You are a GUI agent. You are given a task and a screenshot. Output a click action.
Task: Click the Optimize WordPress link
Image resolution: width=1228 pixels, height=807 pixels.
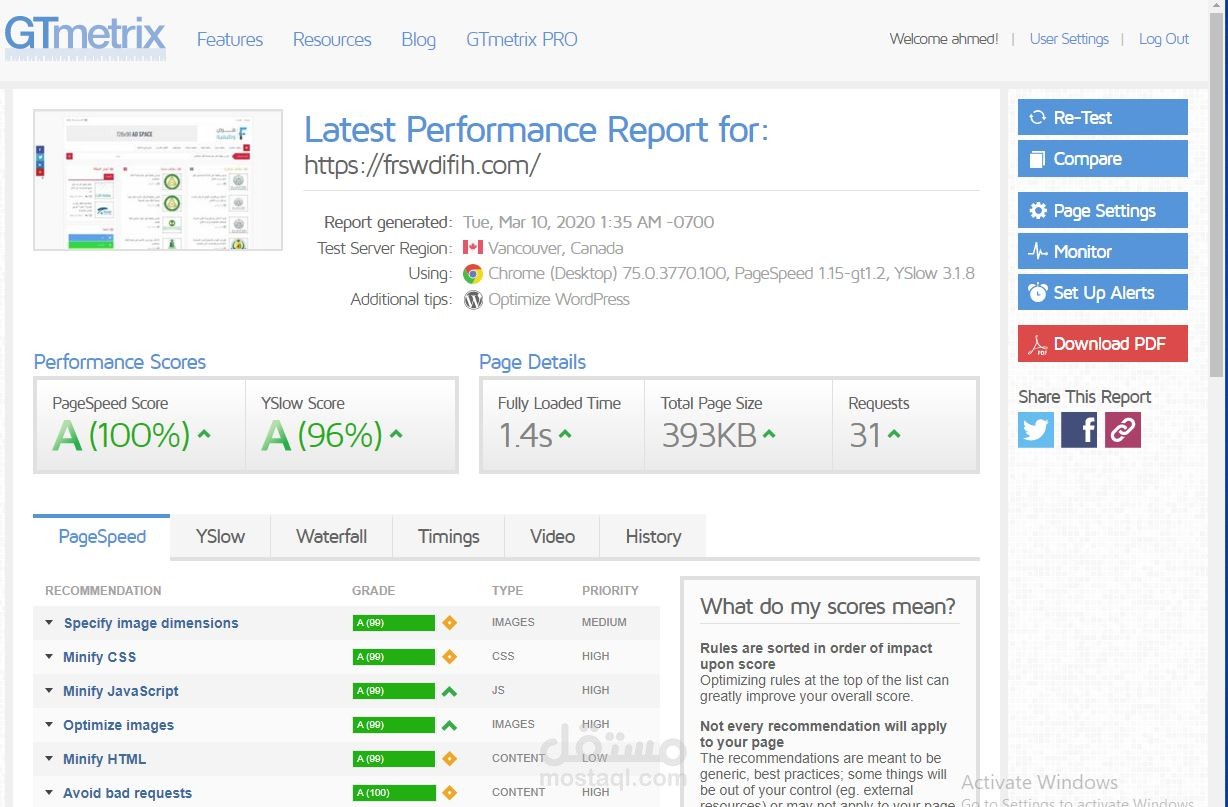[559, 299]
